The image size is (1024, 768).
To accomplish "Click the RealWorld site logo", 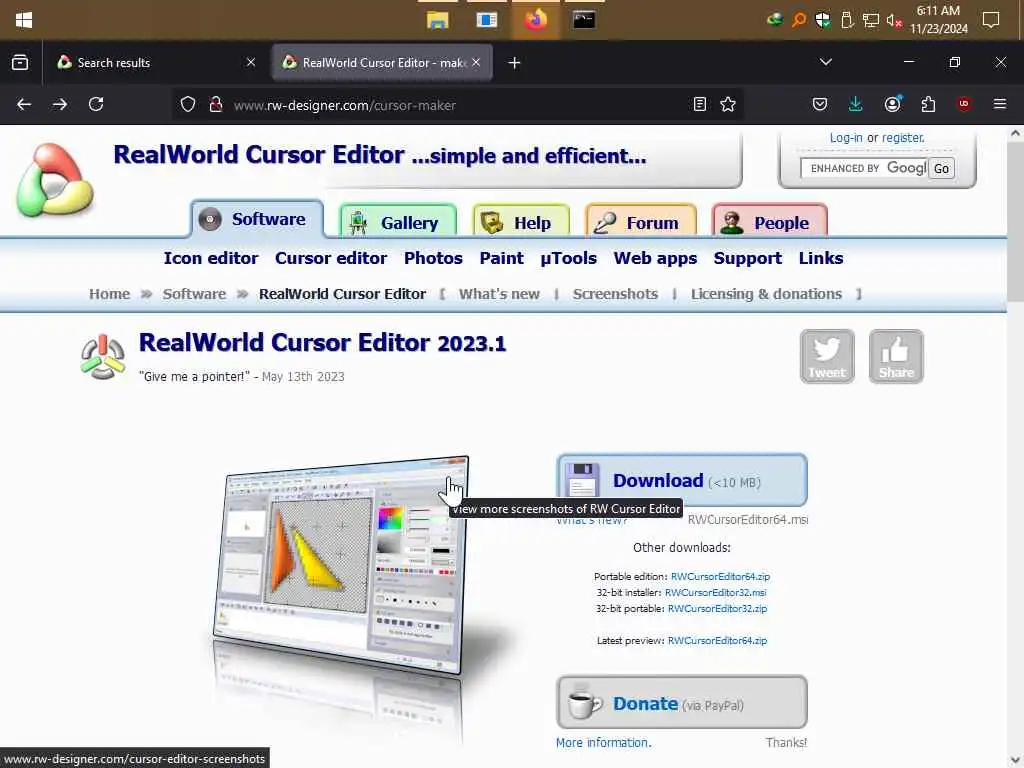I will 55,180.
